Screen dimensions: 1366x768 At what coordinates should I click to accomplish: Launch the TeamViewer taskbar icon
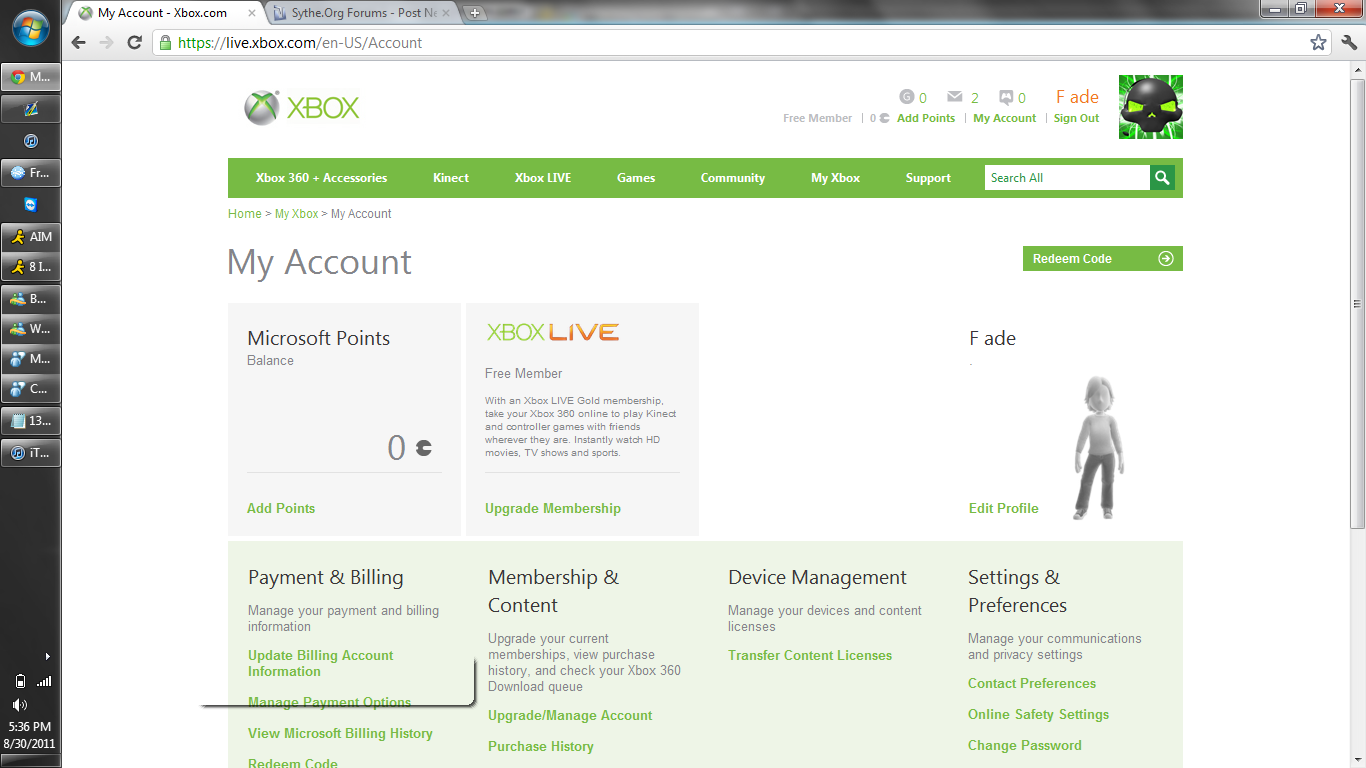pyautogui.click(x=30, y=204)
